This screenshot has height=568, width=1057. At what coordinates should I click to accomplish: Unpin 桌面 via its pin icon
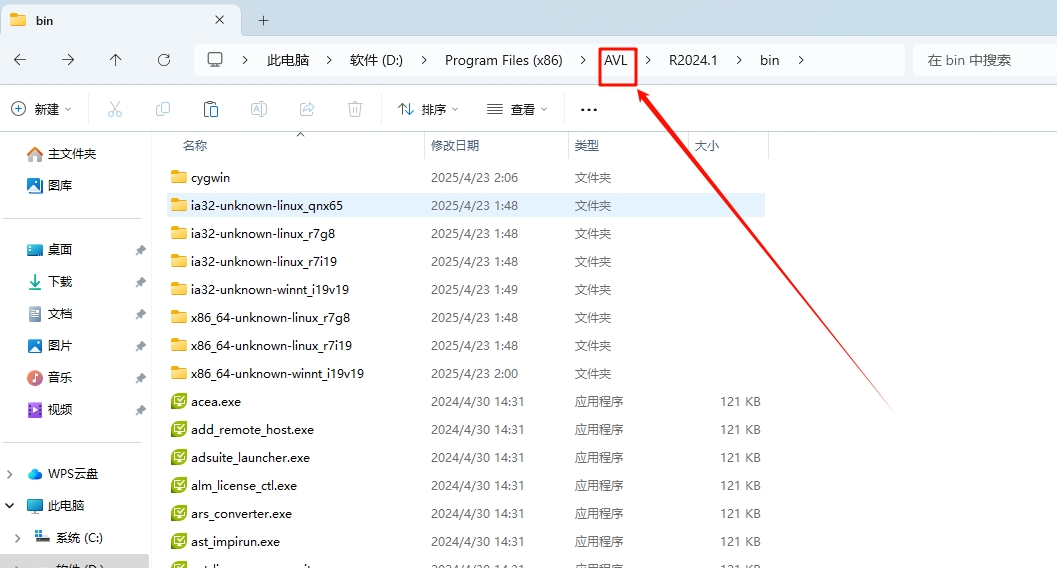tap(140, 250)
